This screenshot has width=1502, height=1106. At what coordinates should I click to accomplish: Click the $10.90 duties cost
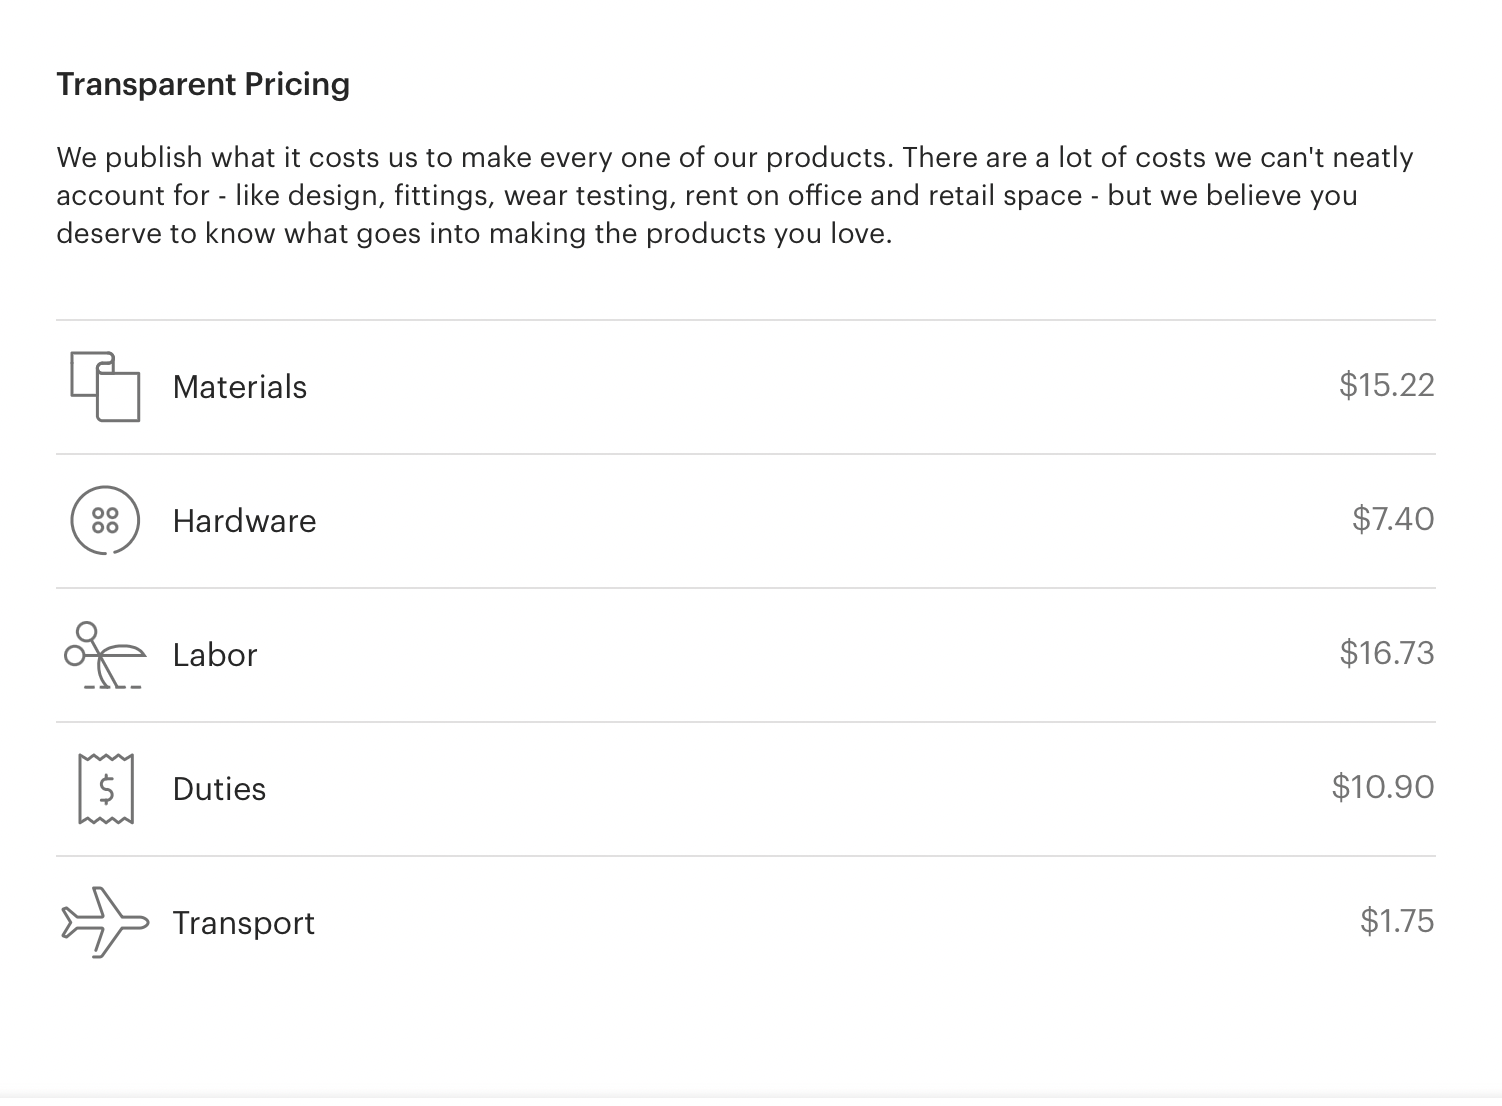click(1383, 787)
